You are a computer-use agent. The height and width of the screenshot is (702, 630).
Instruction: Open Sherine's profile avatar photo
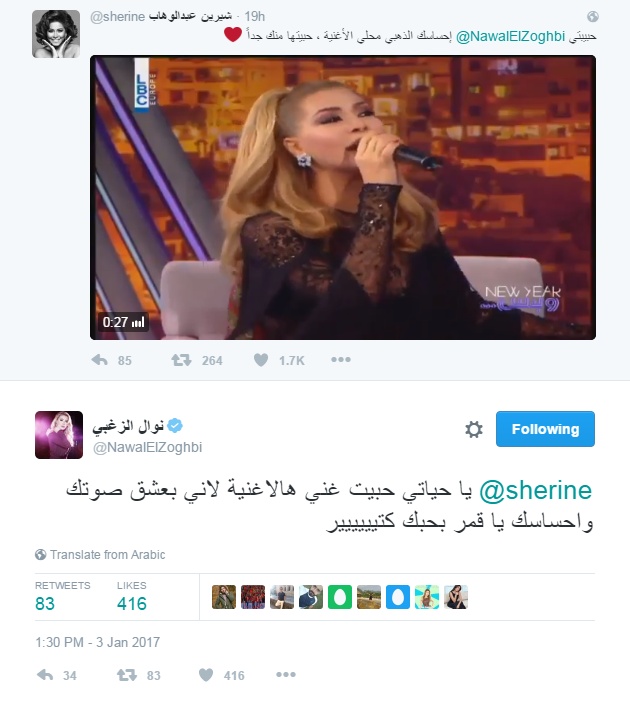56,34
